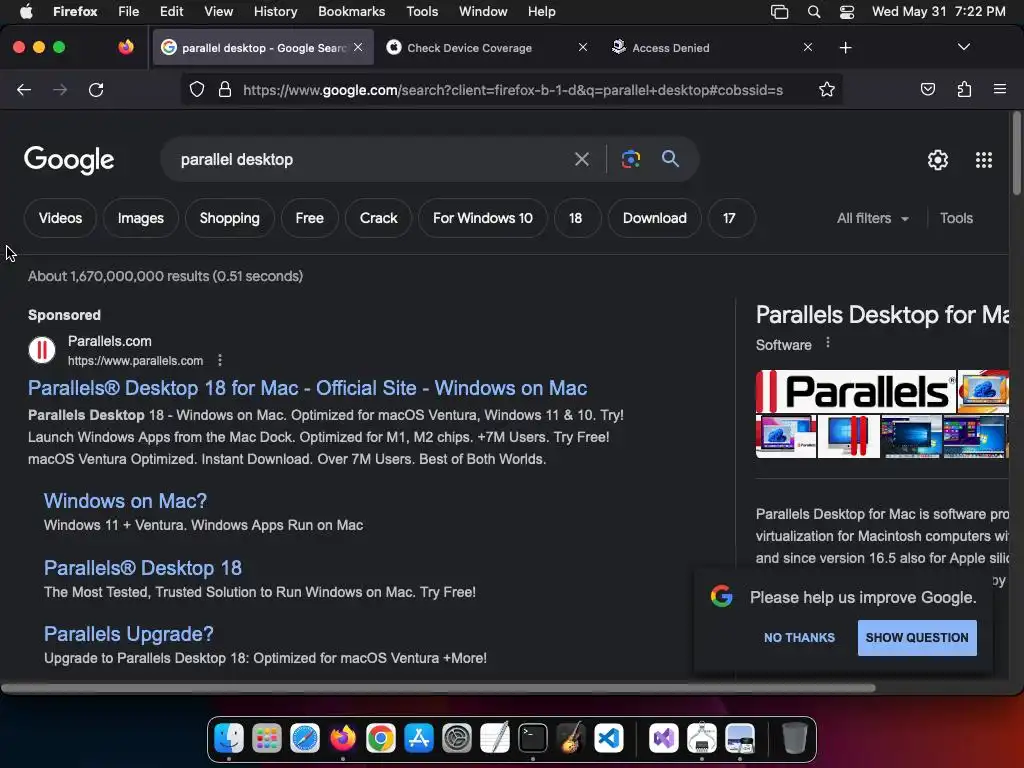Close the Access Denied tab
Viewport: 1024px width, 768px height.
click(808, 47)
